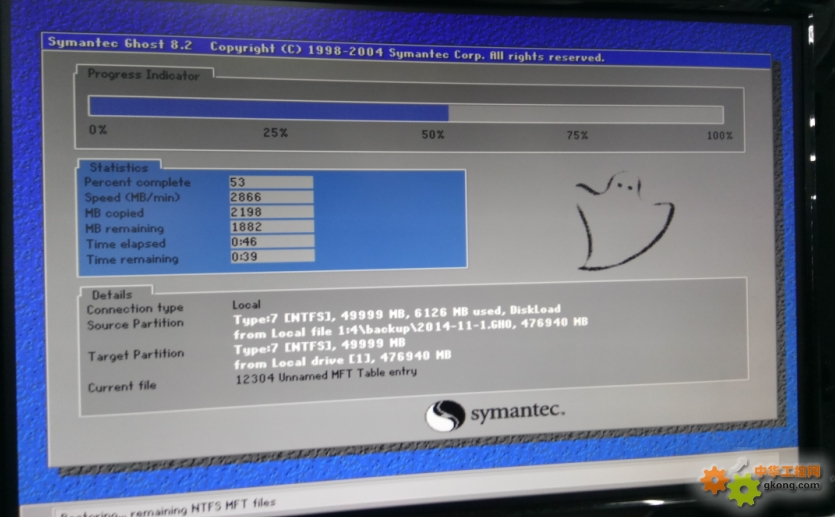835x517 pixels.
Task: Click the 'Connection type' label
Action: click(135, 309)
